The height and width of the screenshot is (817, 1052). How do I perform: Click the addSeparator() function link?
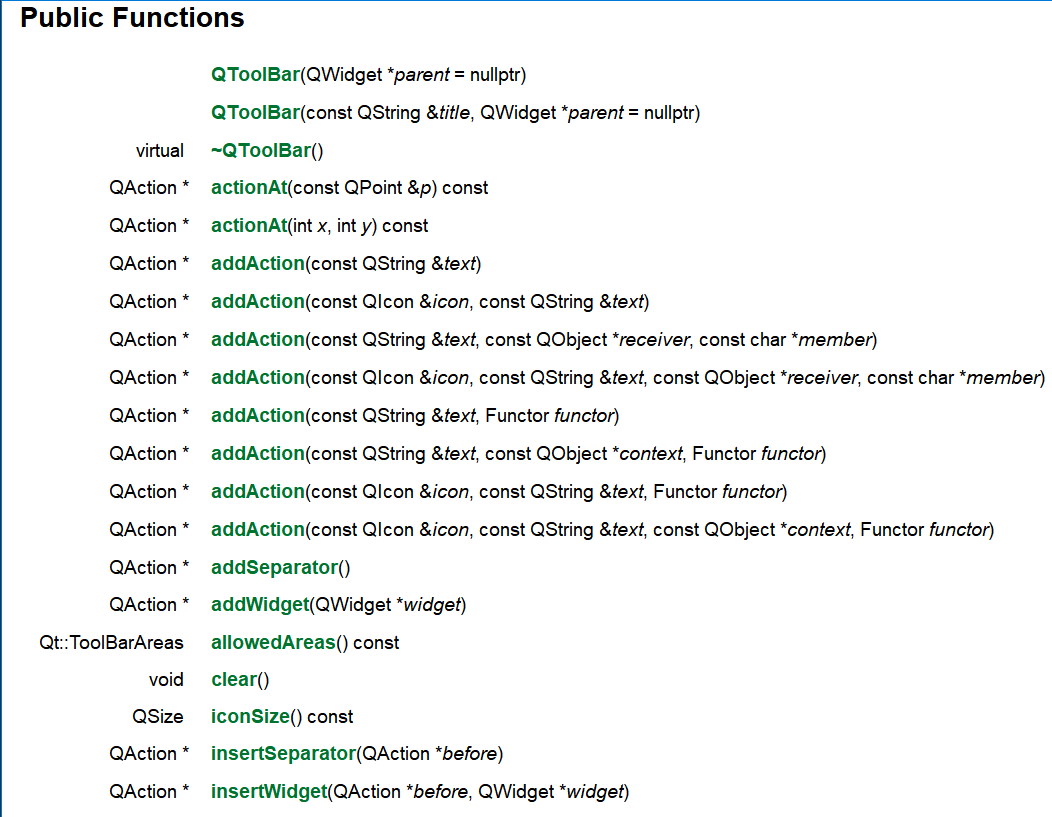[274, 567]
